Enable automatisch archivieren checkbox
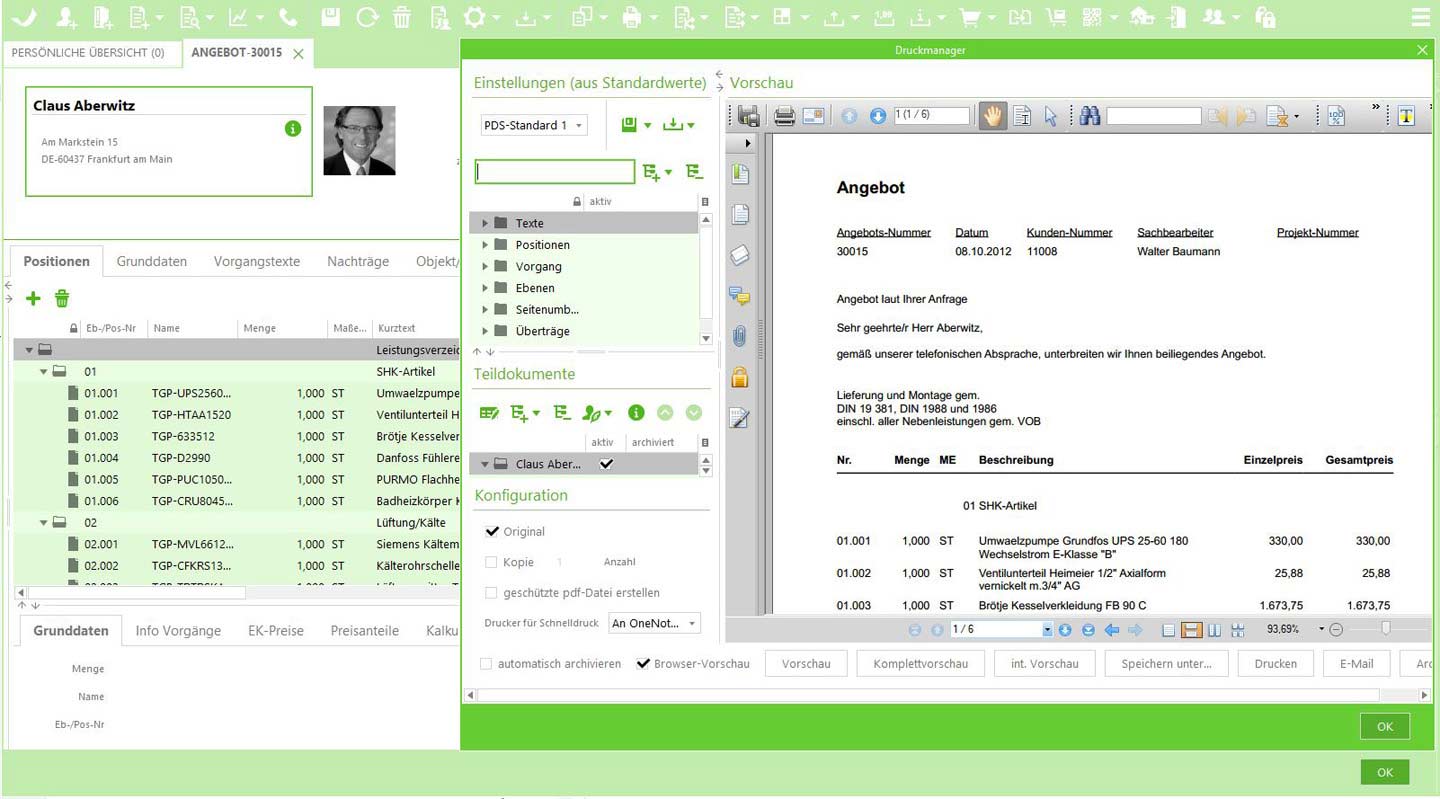Viewport: 1440px width, 799px height. coord(486,663)
